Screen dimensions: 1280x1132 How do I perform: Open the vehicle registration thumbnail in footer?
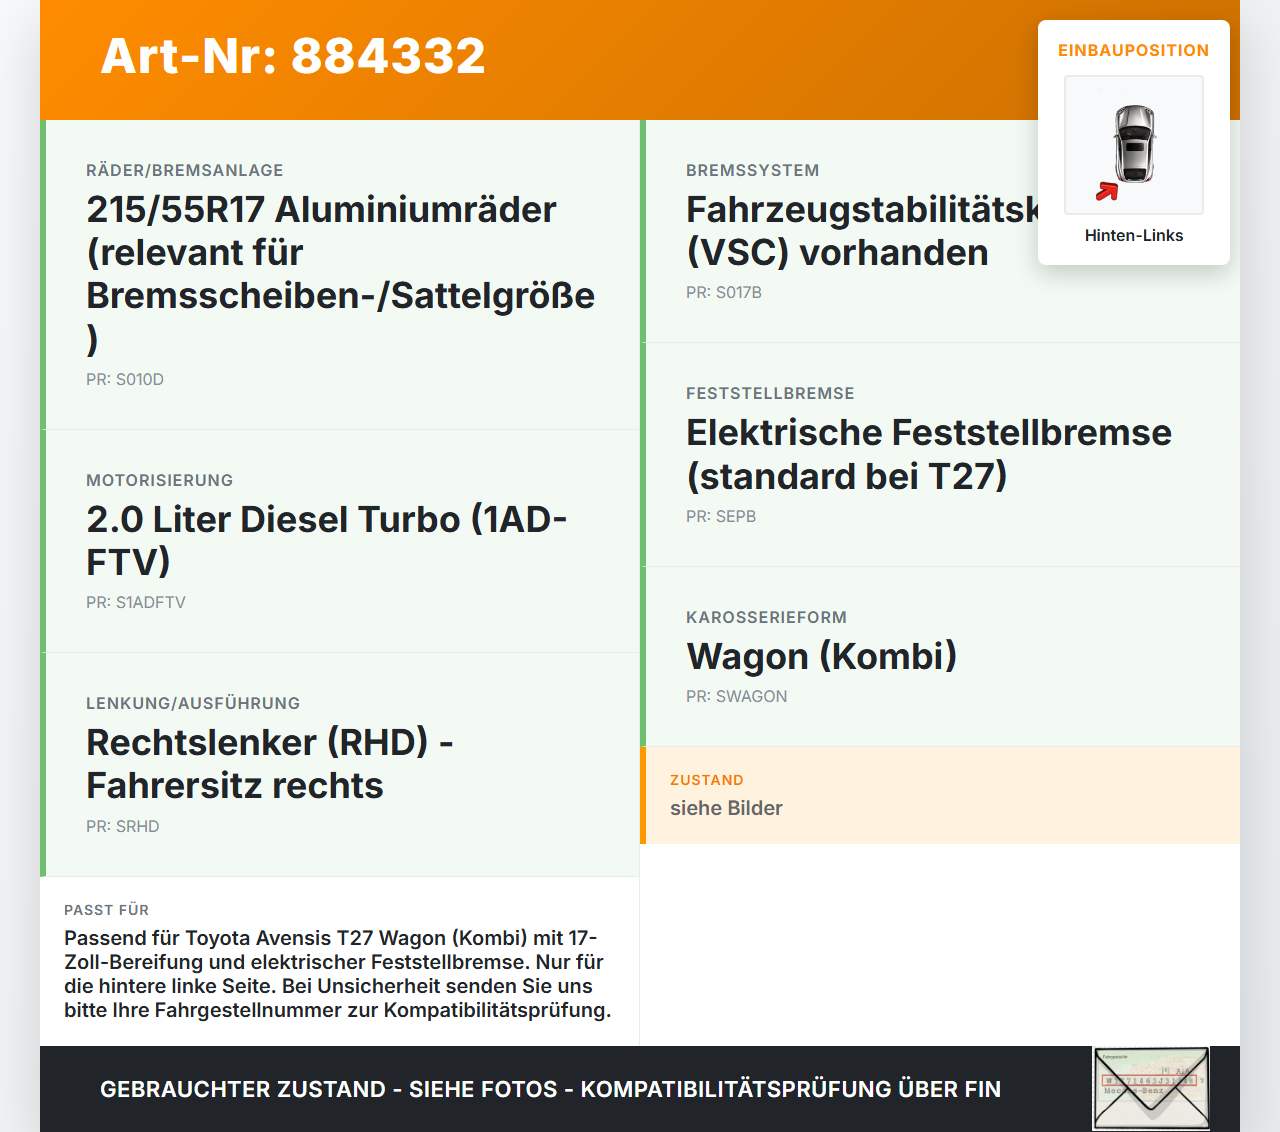coord(1151,1088)
